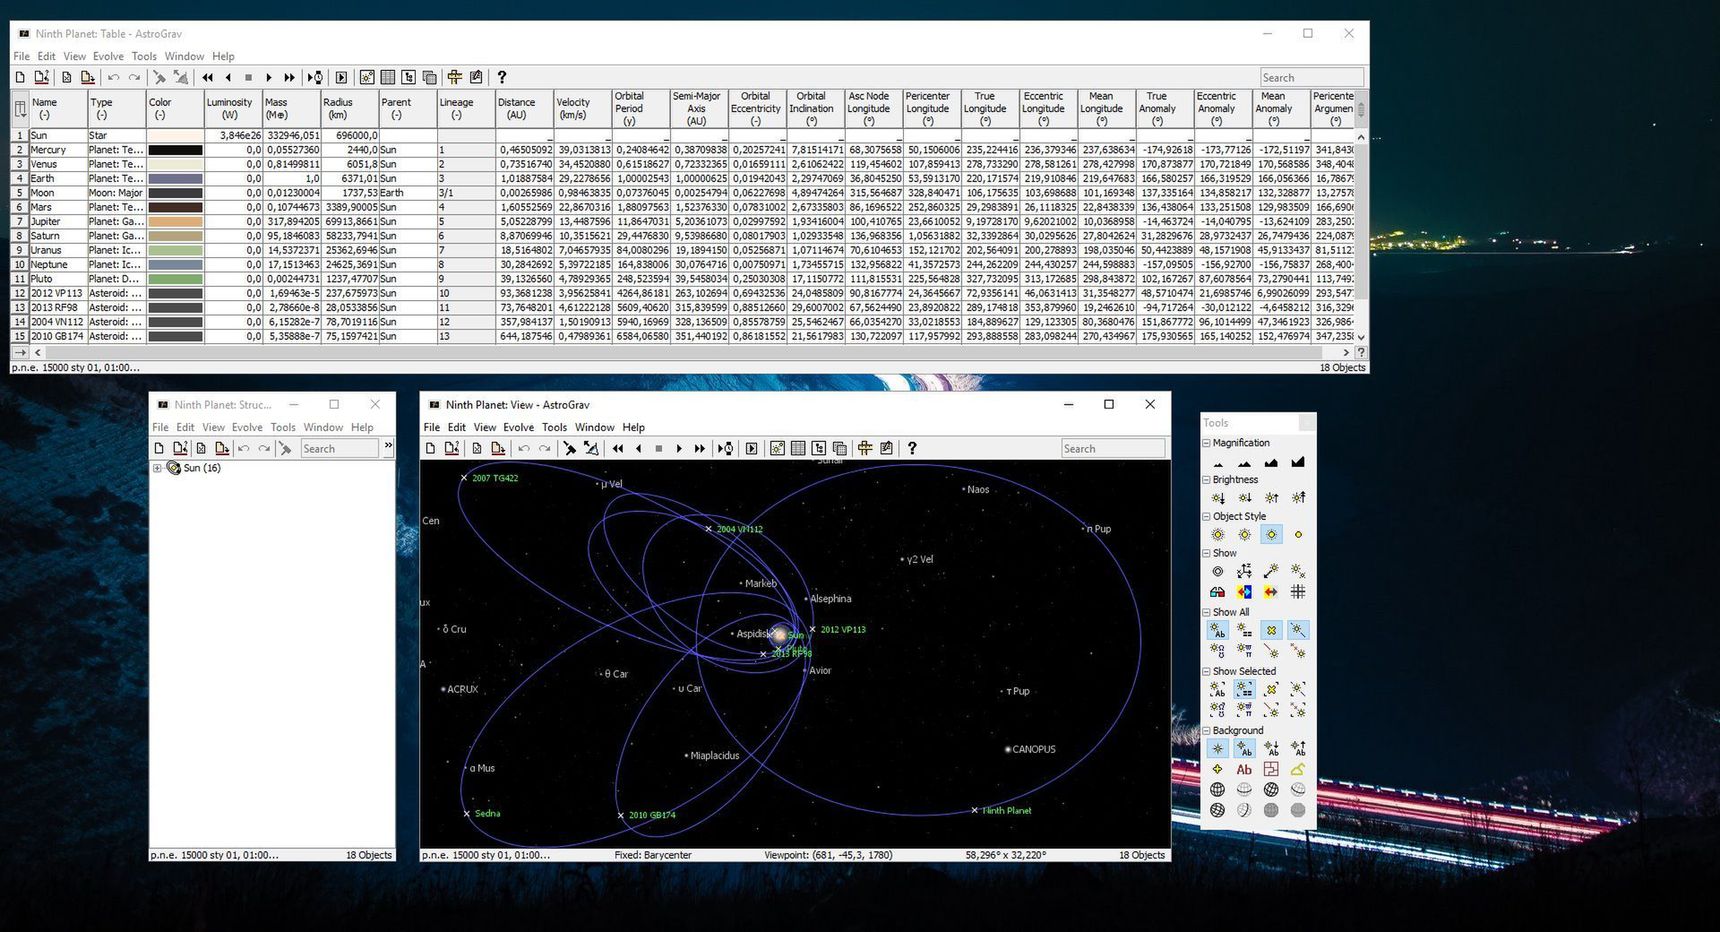Screen dimensions: 1720x932
Task: Click the red maze-like boundaries icon in Background
Action: coord(1271,770)
